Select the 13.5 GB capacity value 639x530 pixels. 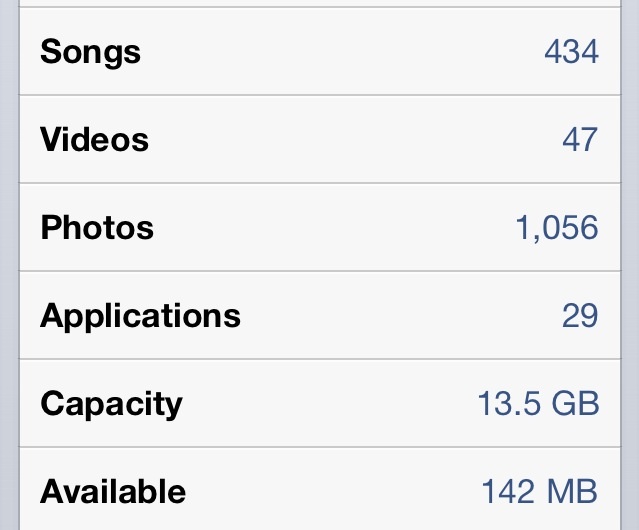pos(538,403)
